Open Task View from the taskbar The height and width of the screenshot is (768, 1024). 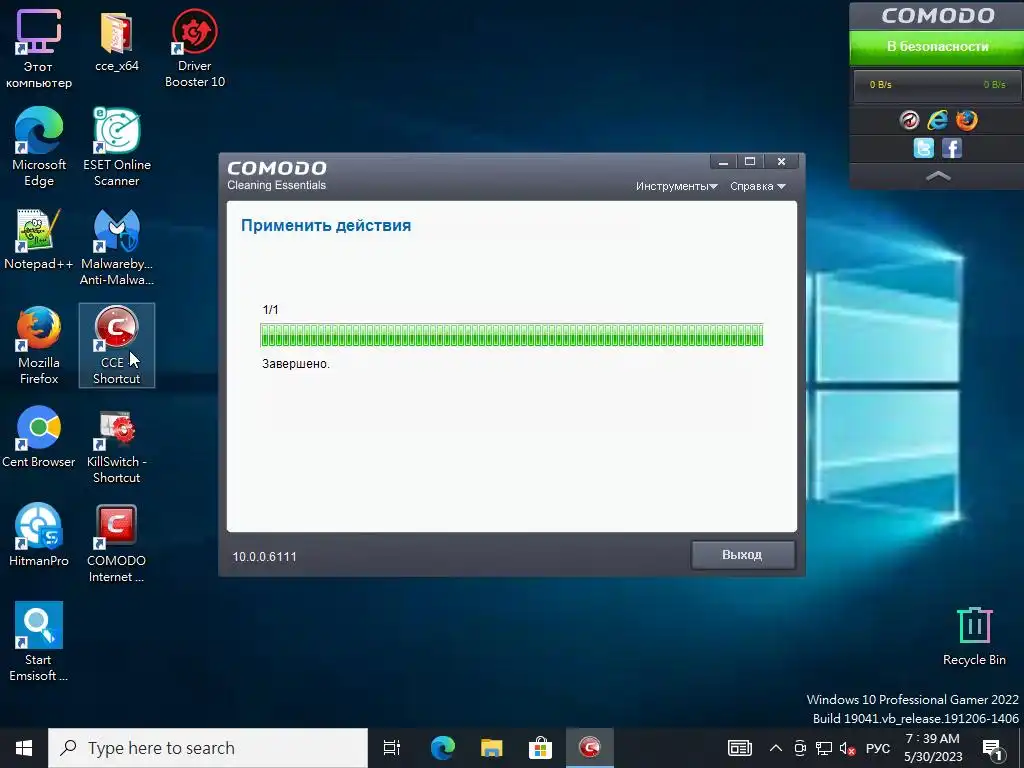coord(392,748)
